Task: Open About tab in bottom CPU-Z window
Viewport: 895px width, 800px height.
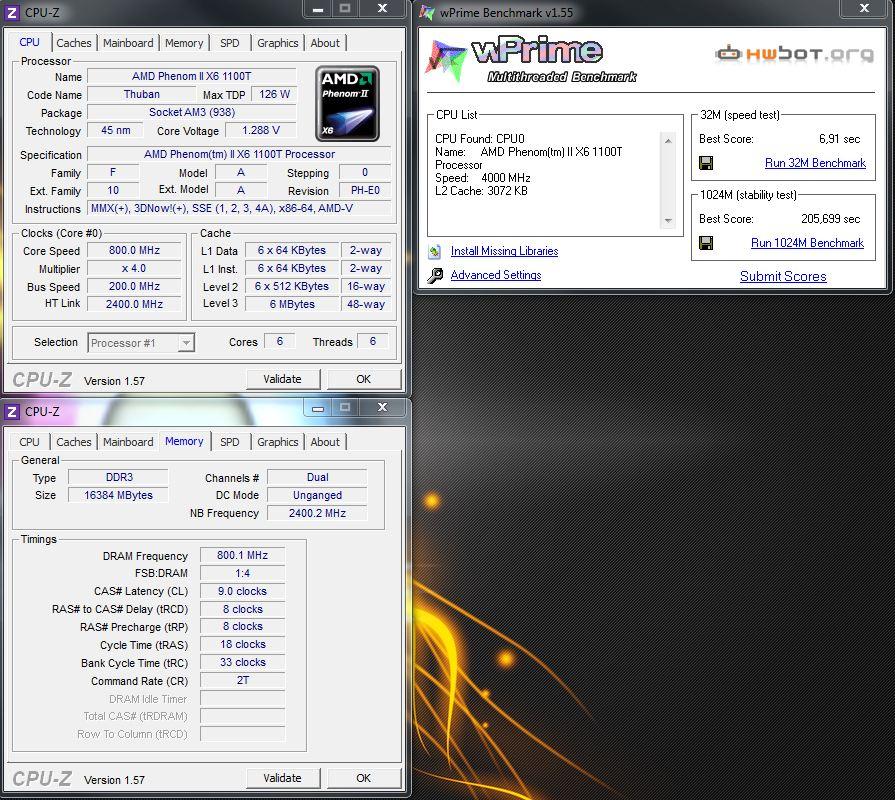Action: [x=325, y=442]
